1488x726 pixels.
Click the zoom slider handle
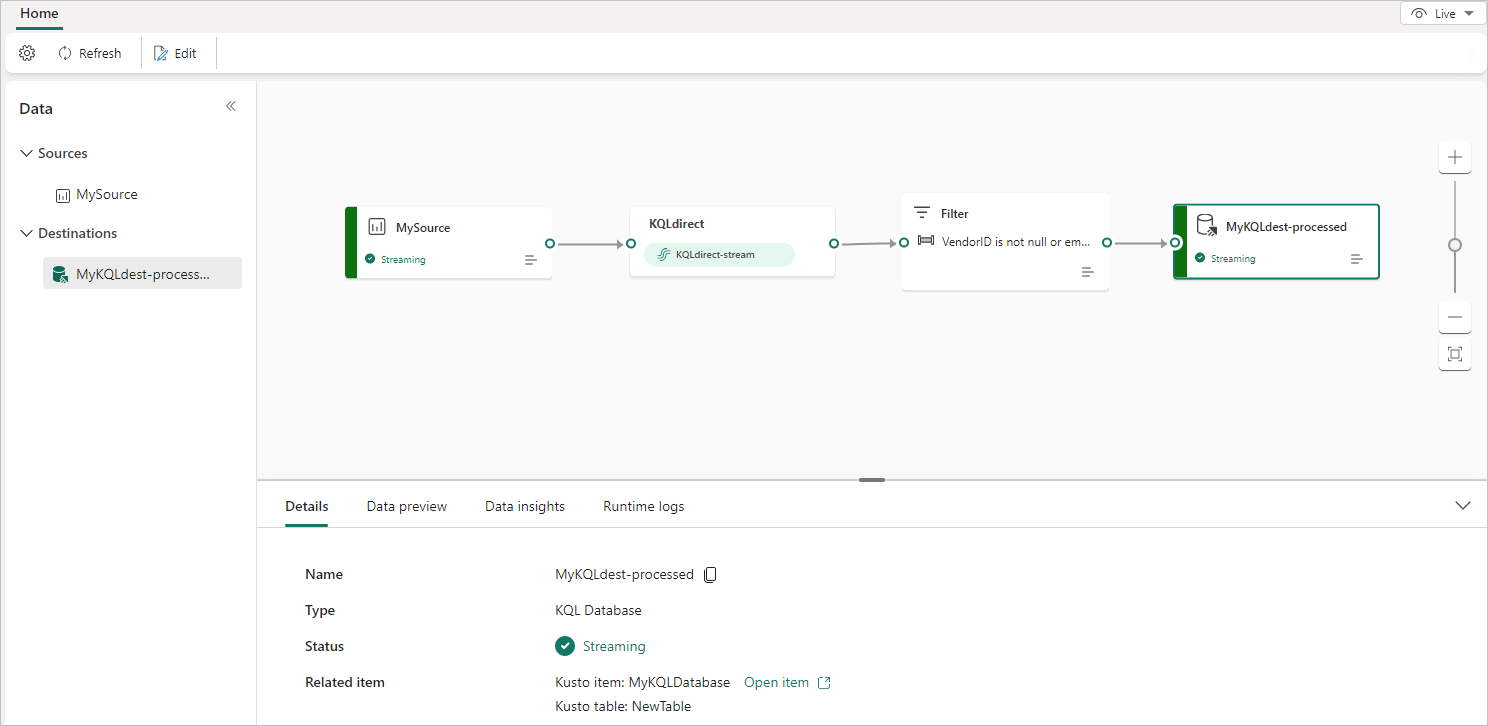click(1455, 245)
